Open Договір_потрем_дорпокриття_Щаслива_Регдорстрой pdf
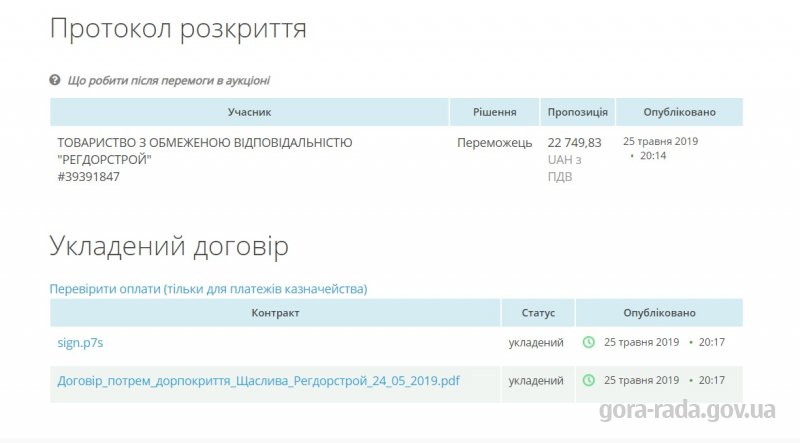 coord(258,381)
